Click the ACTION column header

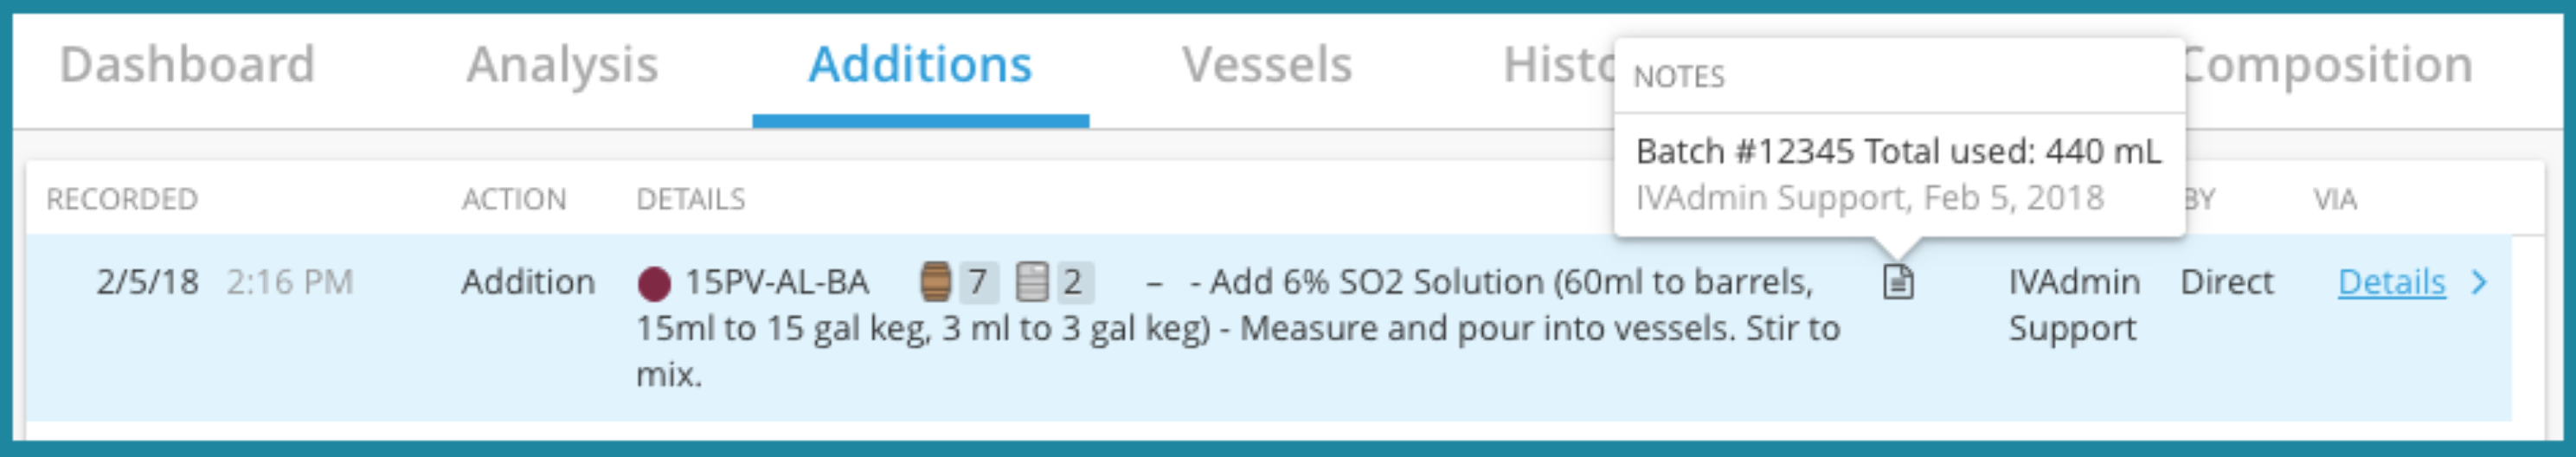coord(514,199)
